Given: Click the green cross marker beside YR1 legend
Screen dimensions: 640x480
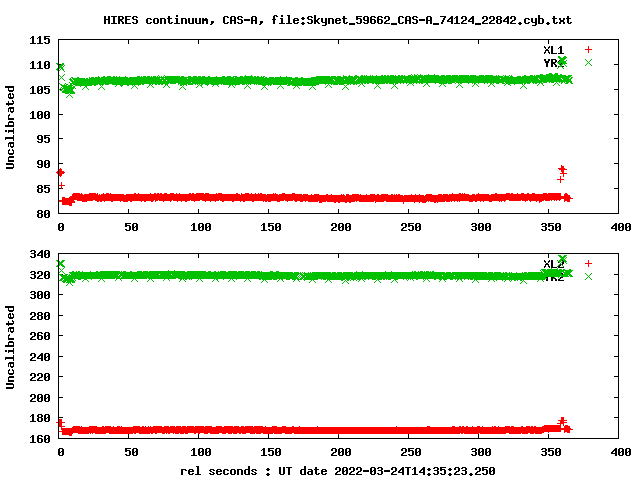Looking at the screenshot, I should [x=588, y=63].
